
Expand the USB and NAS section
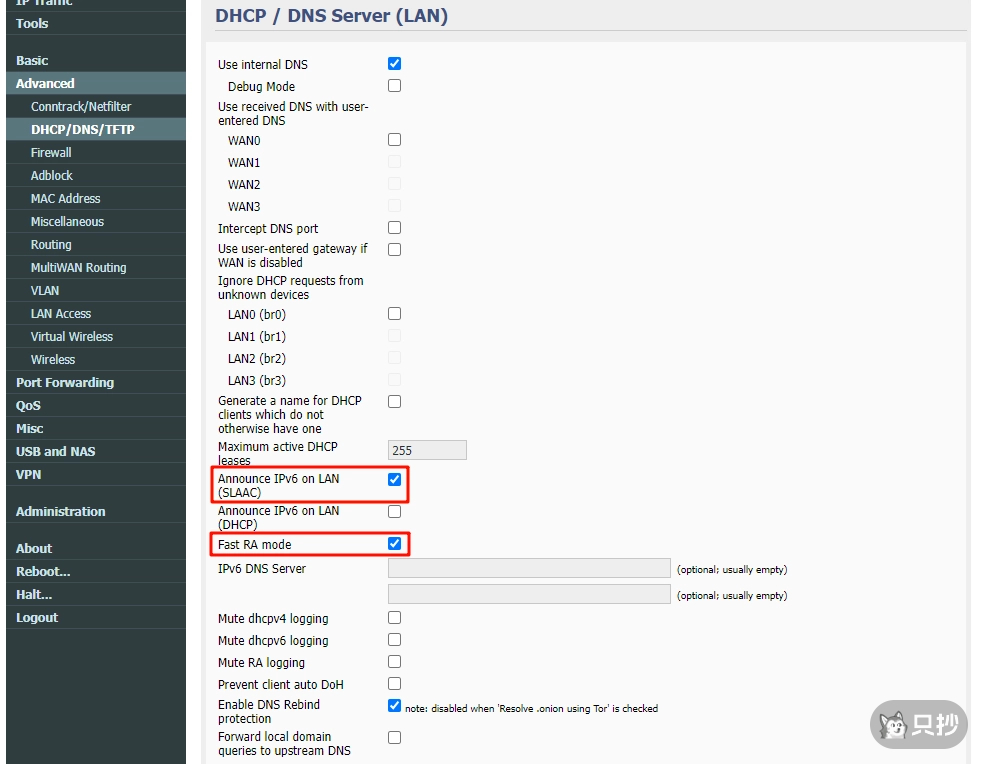coord(55,452)
